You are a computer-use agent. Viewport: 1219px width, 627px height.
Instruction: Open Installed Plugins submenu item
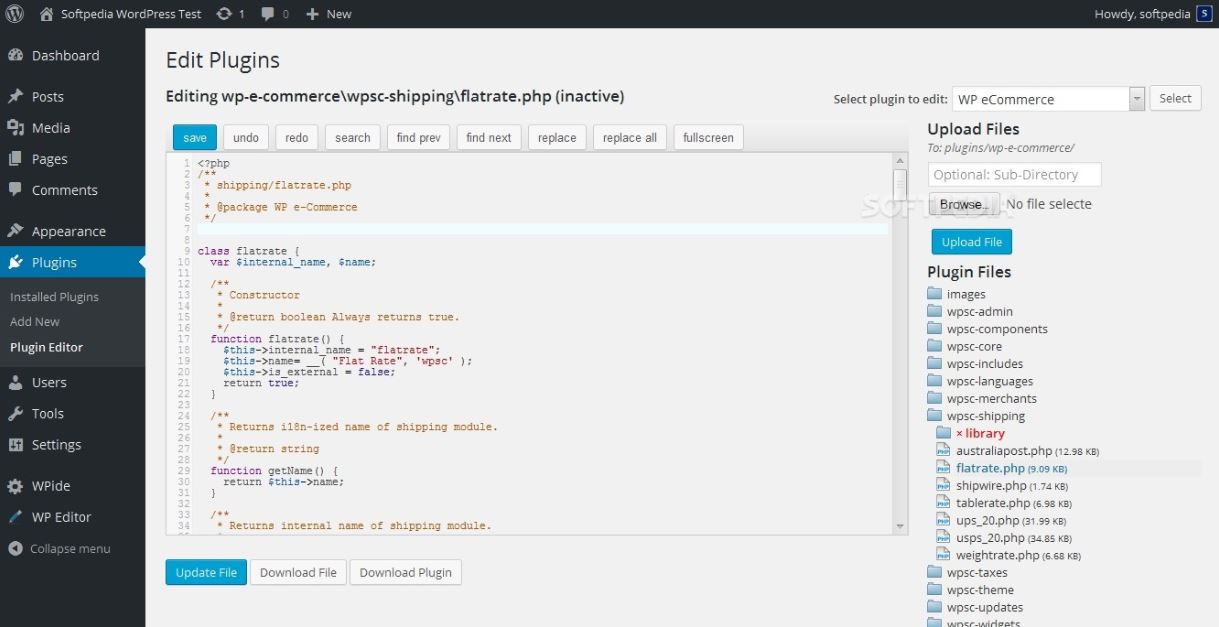point(54,297)
